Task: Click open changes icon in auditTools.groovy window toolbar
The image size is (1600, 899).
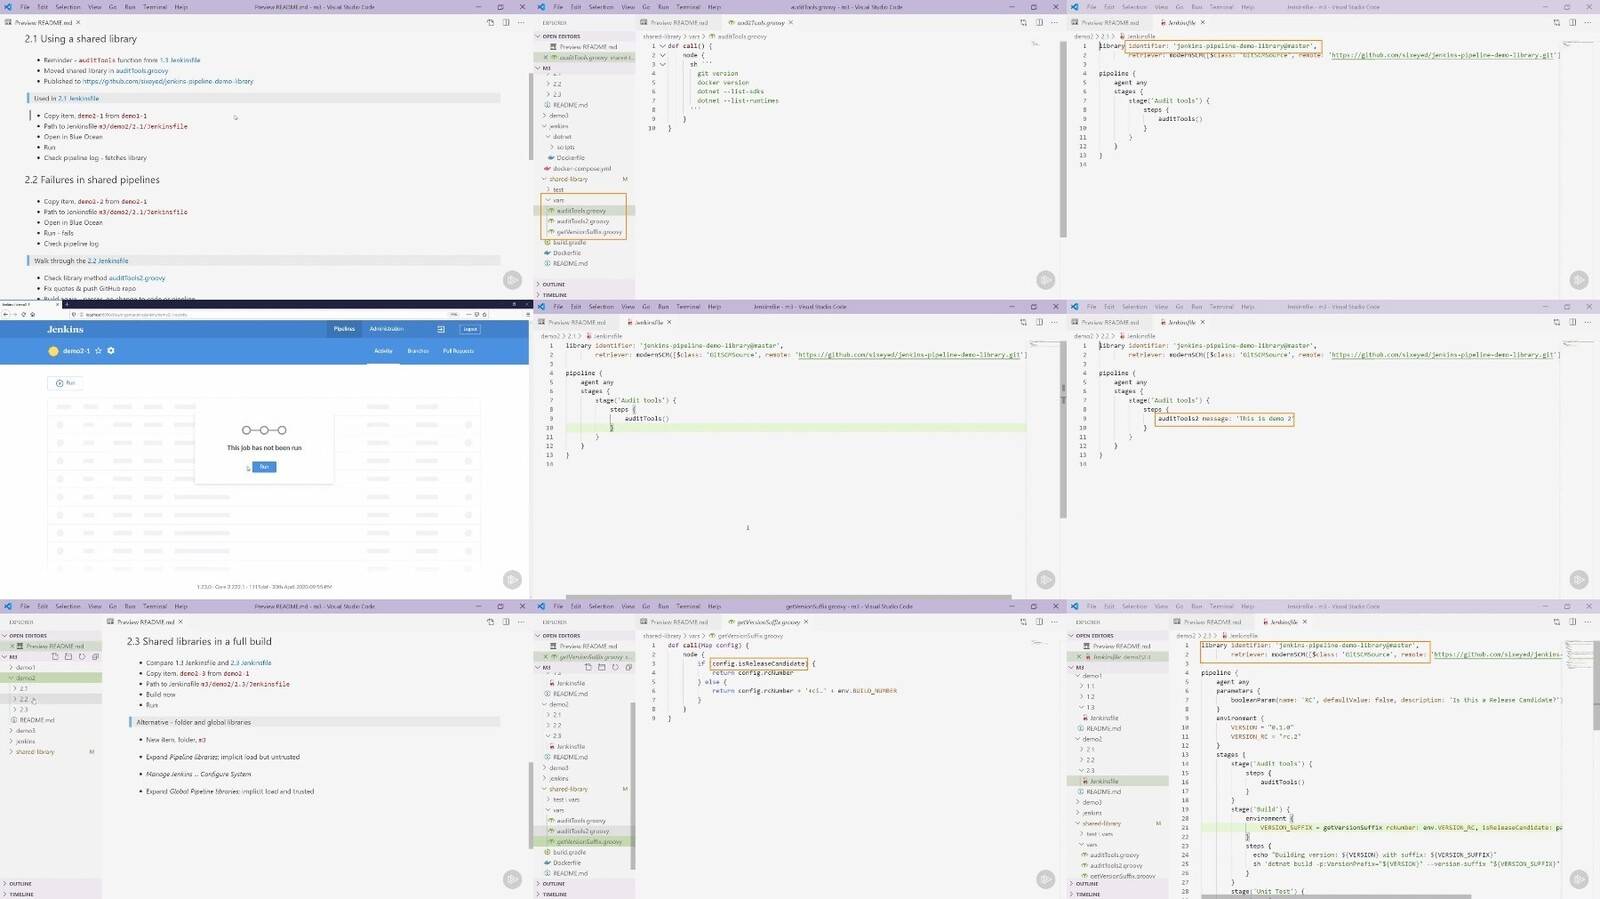Action: [1023, 22]
